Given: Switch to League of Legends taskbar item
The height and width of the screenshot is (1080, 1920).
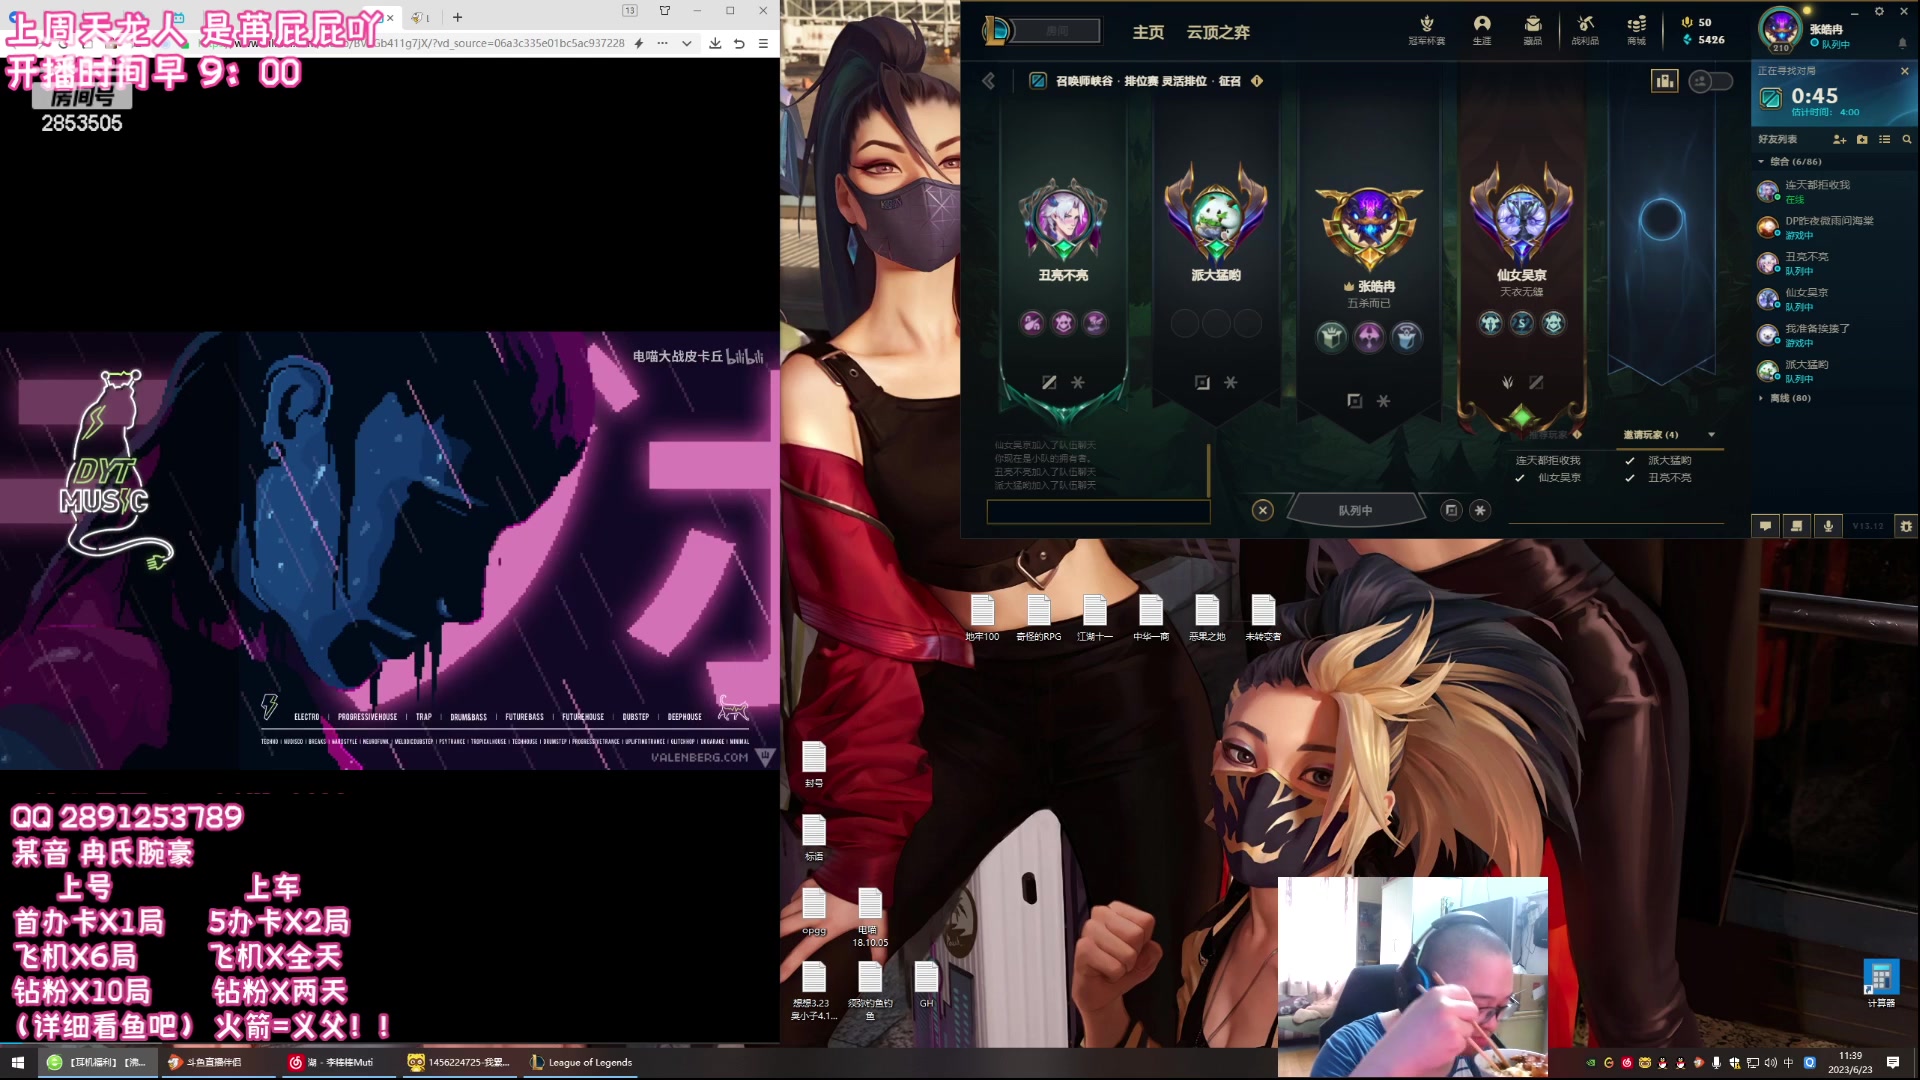Looking at the screenshot, I should pyautogui.click(x=582, y=1062).
